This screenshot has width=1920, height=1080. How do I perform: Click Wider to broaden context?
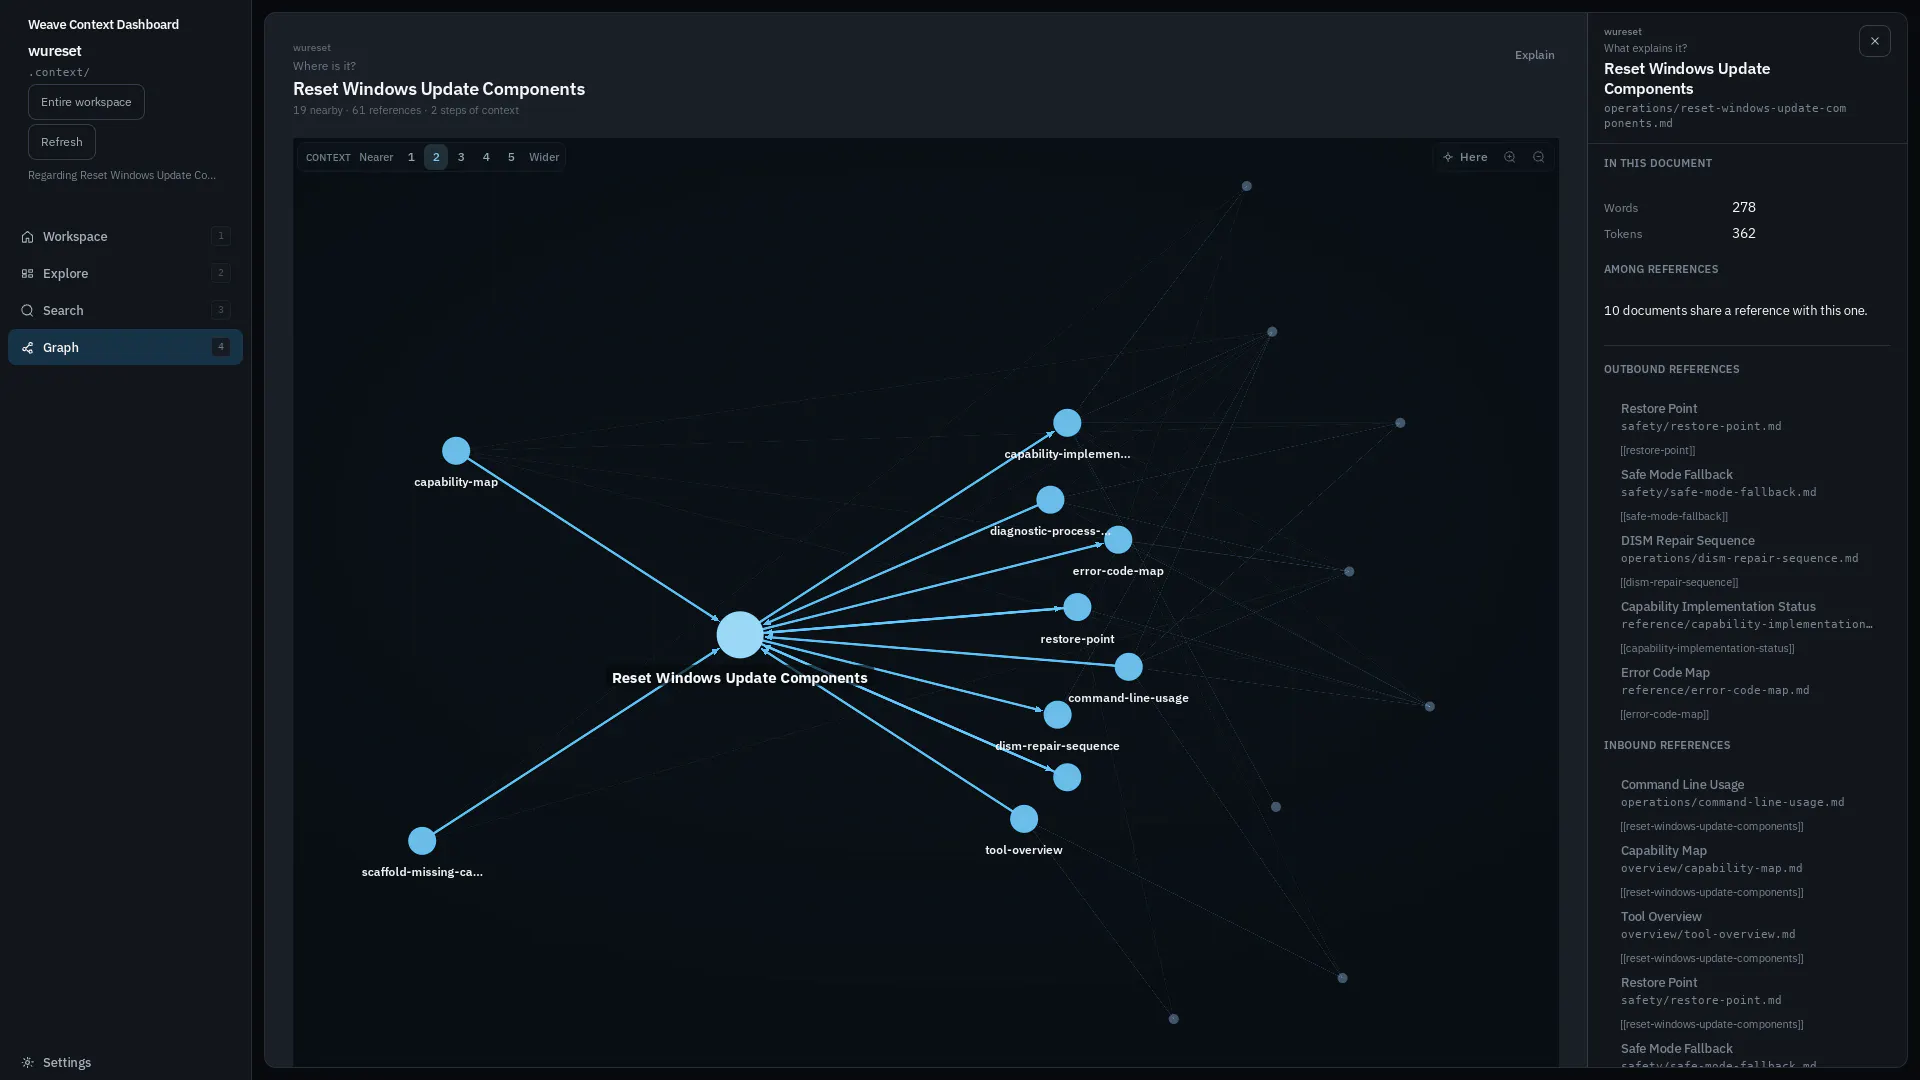click(x=544, y=157)
